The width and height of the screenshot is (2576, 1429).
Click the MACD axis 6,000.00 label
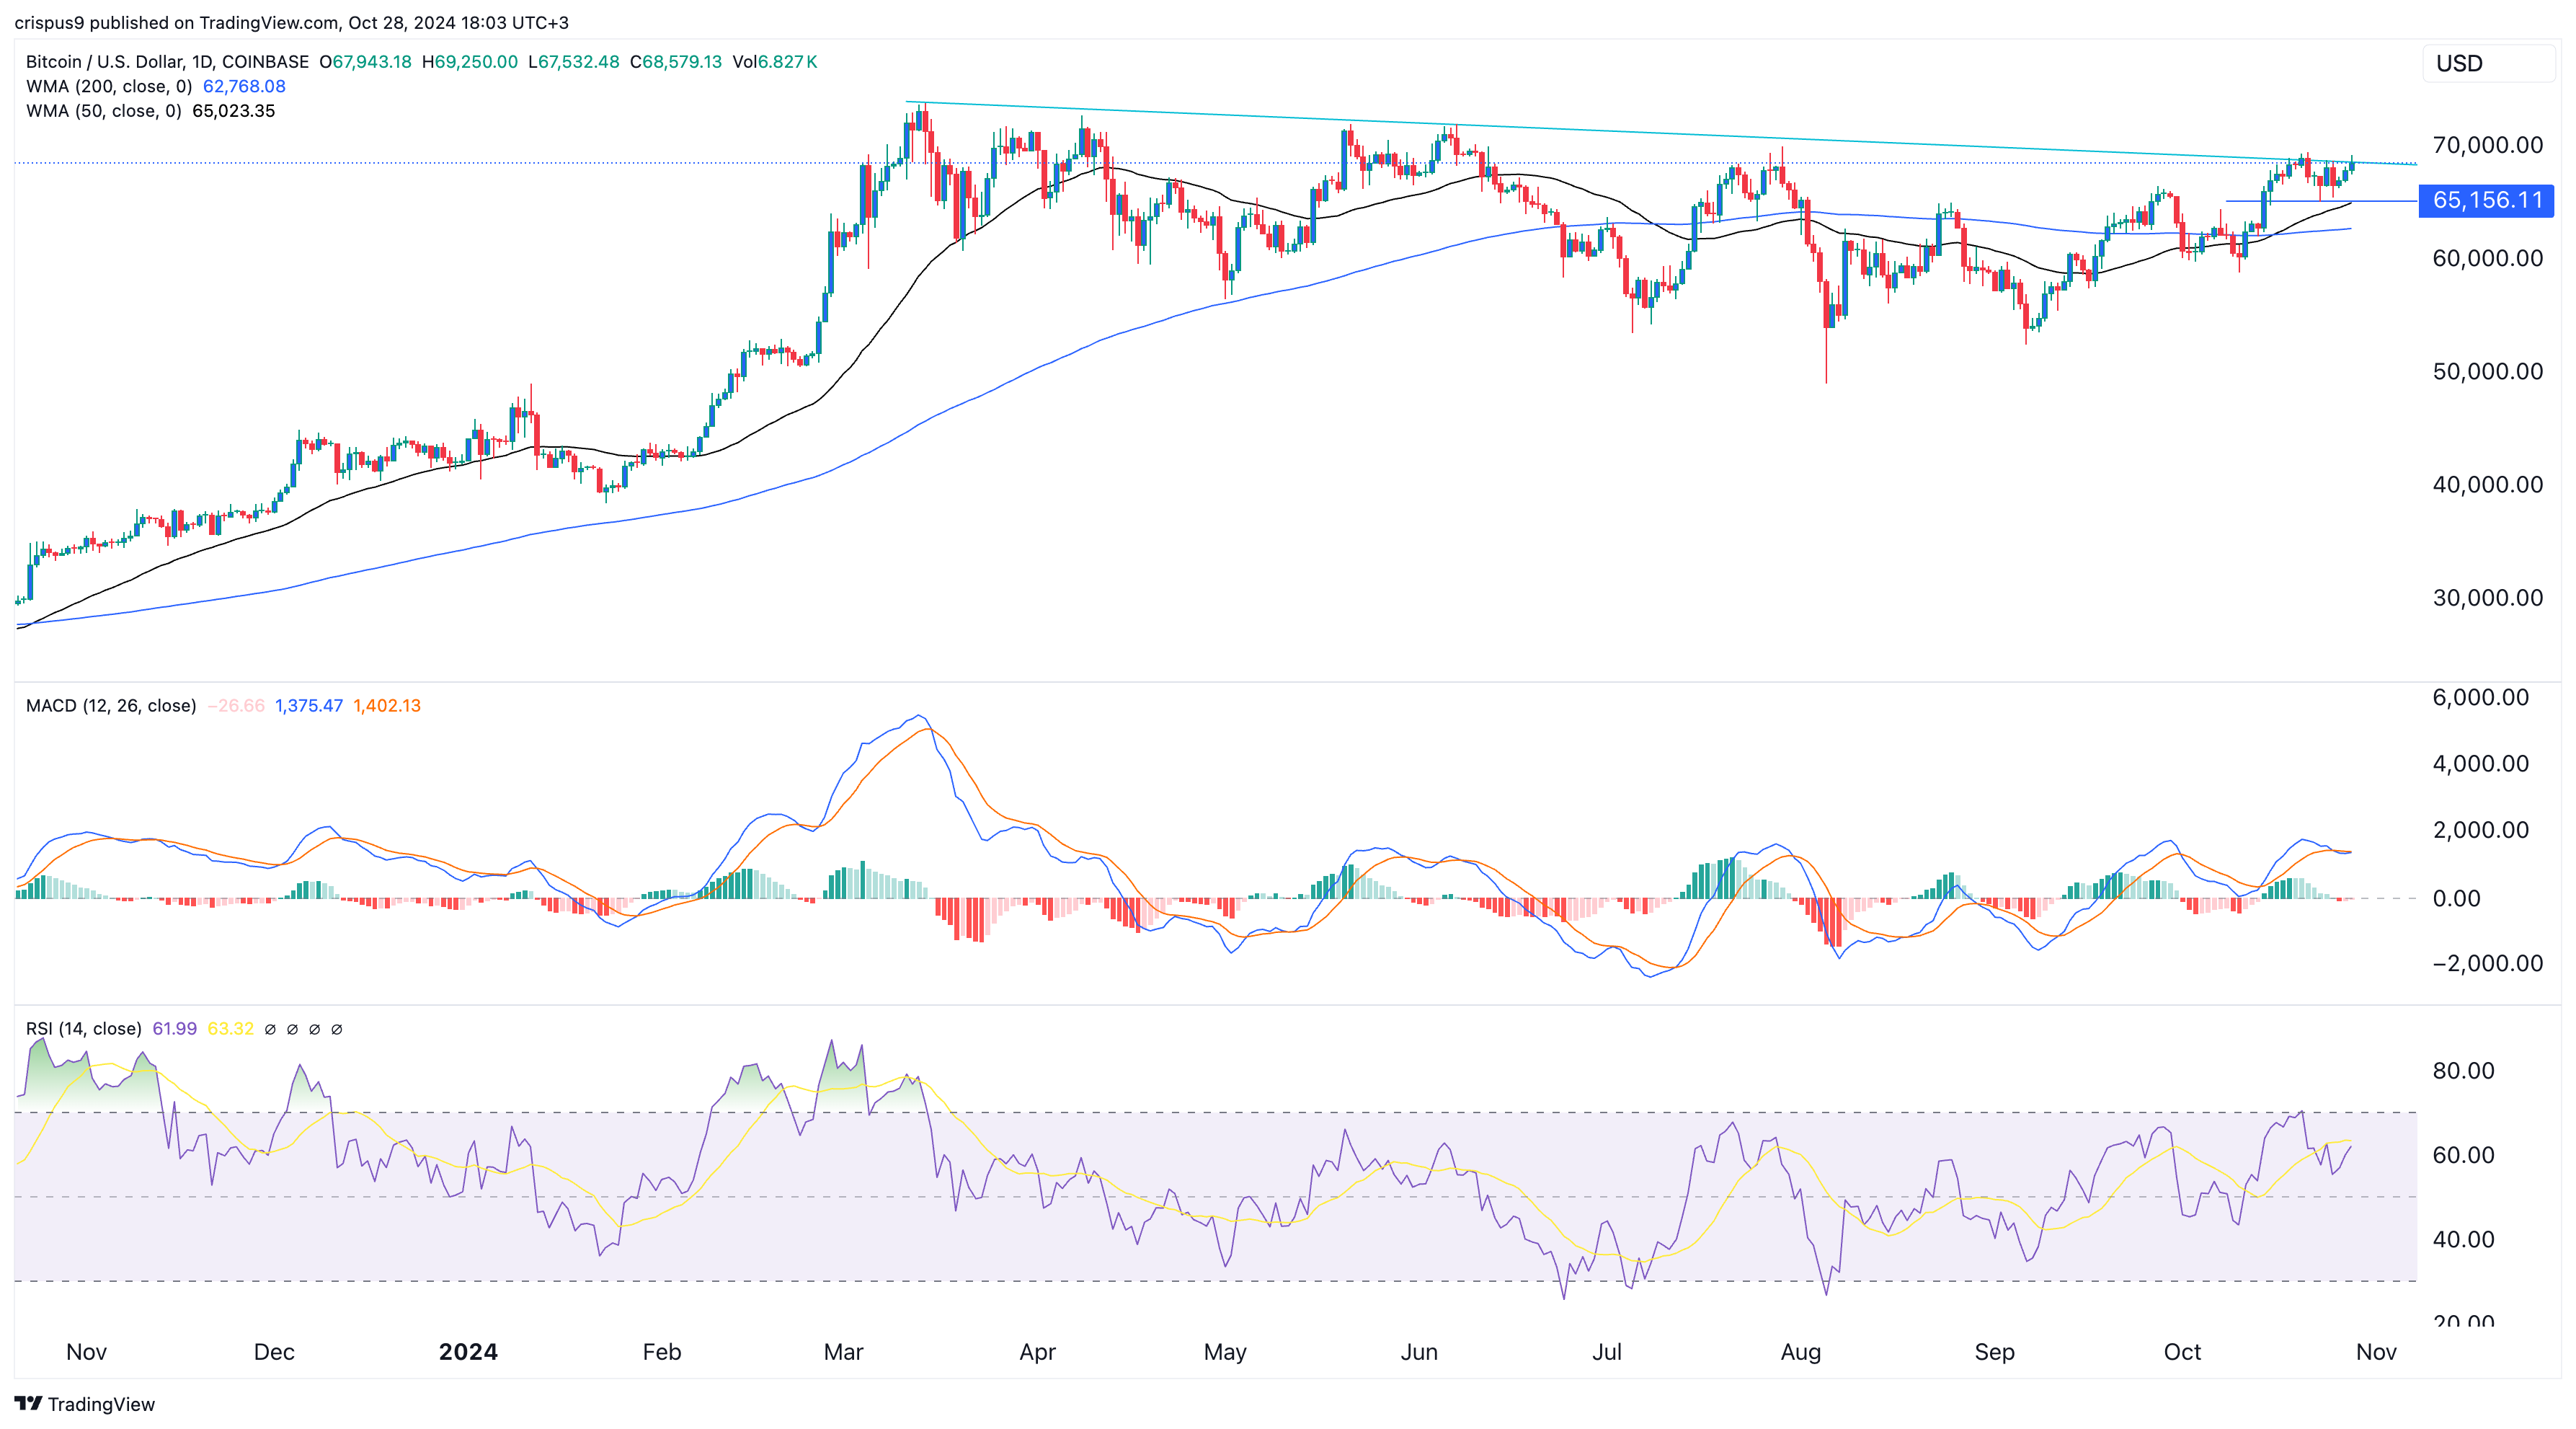pos(2481,697)
